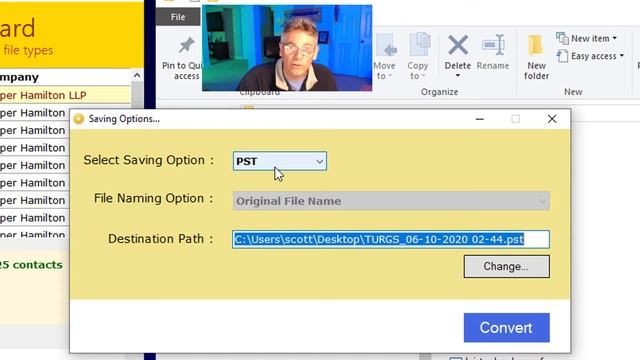Viewport: 640px width, 360px height.
Task: Click the Delete icon in Explorer ribbon
Action: (x=458, y=45)
